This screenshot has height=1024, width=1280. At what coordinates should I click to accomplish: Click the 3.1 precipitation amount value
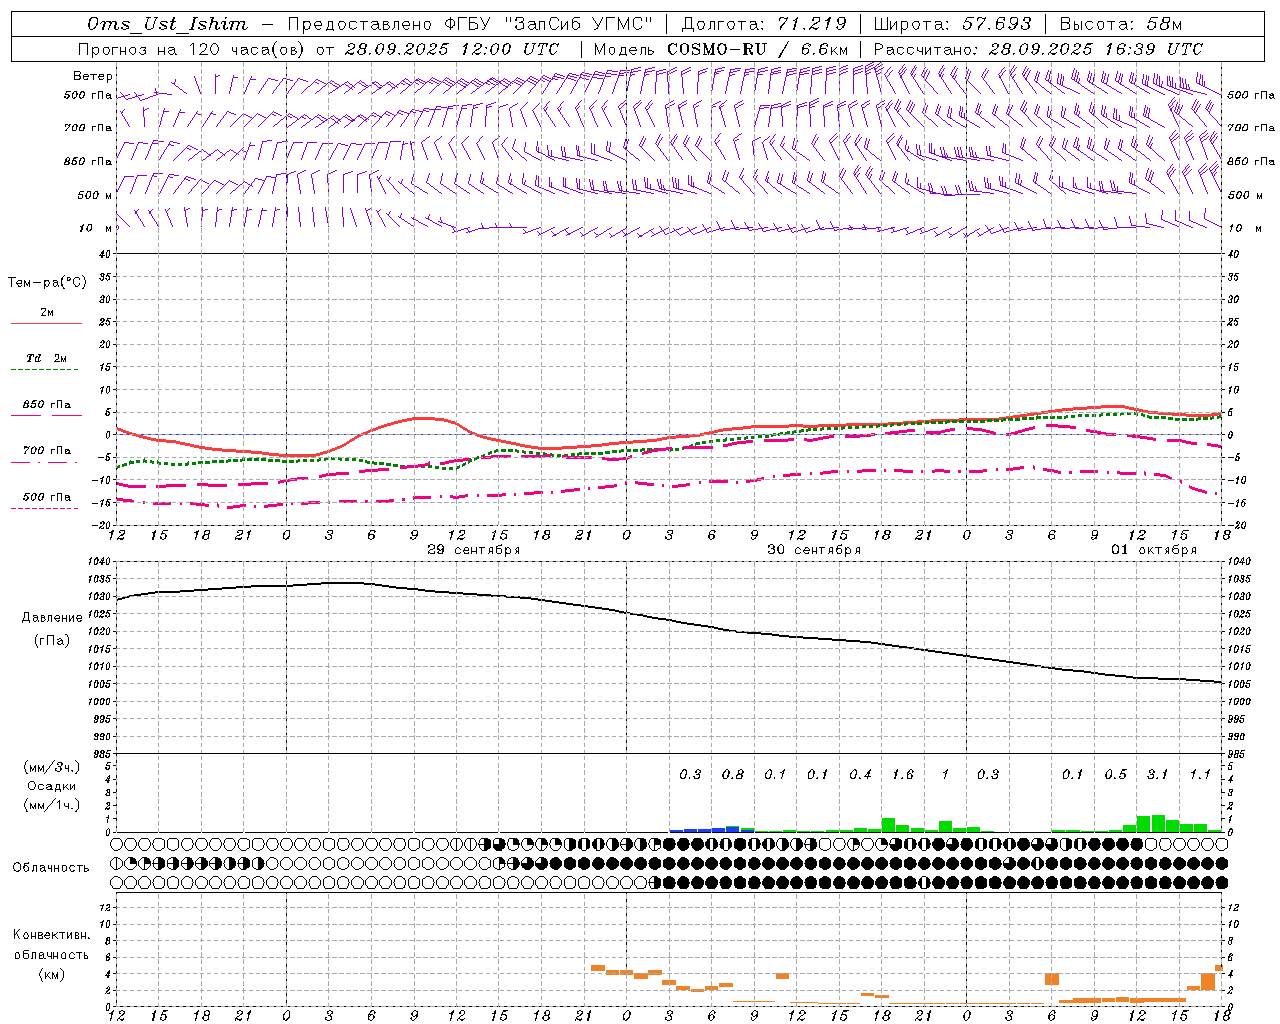1157,774
